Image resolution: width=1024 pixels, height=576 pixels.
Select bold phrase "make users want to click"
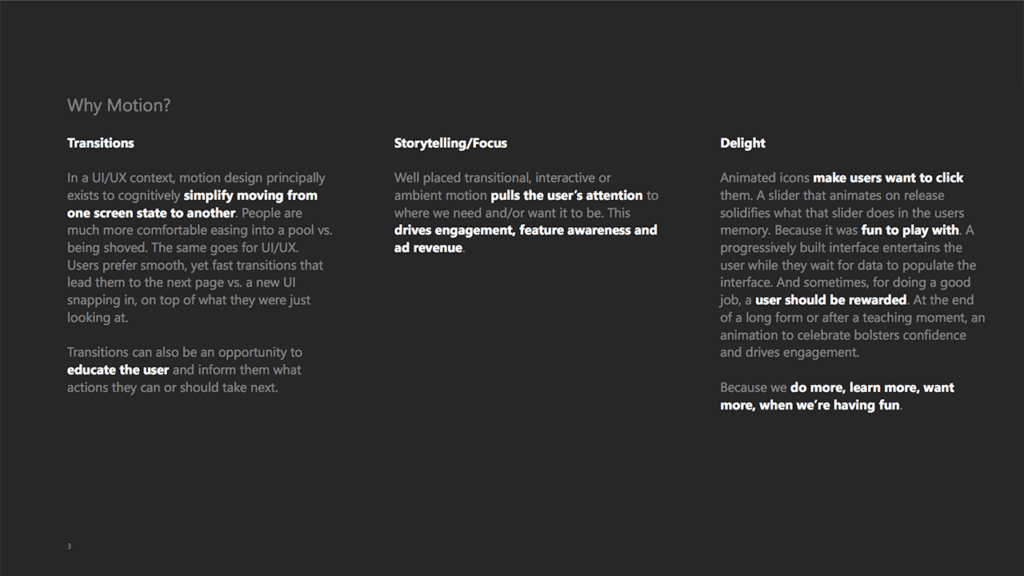click(x=888, y=178)
